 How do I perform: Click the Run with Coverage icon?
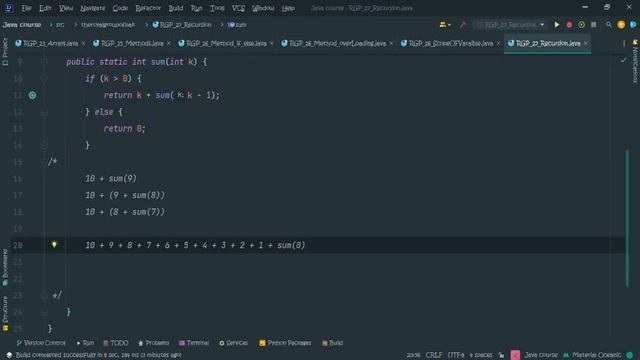(581, 25)
